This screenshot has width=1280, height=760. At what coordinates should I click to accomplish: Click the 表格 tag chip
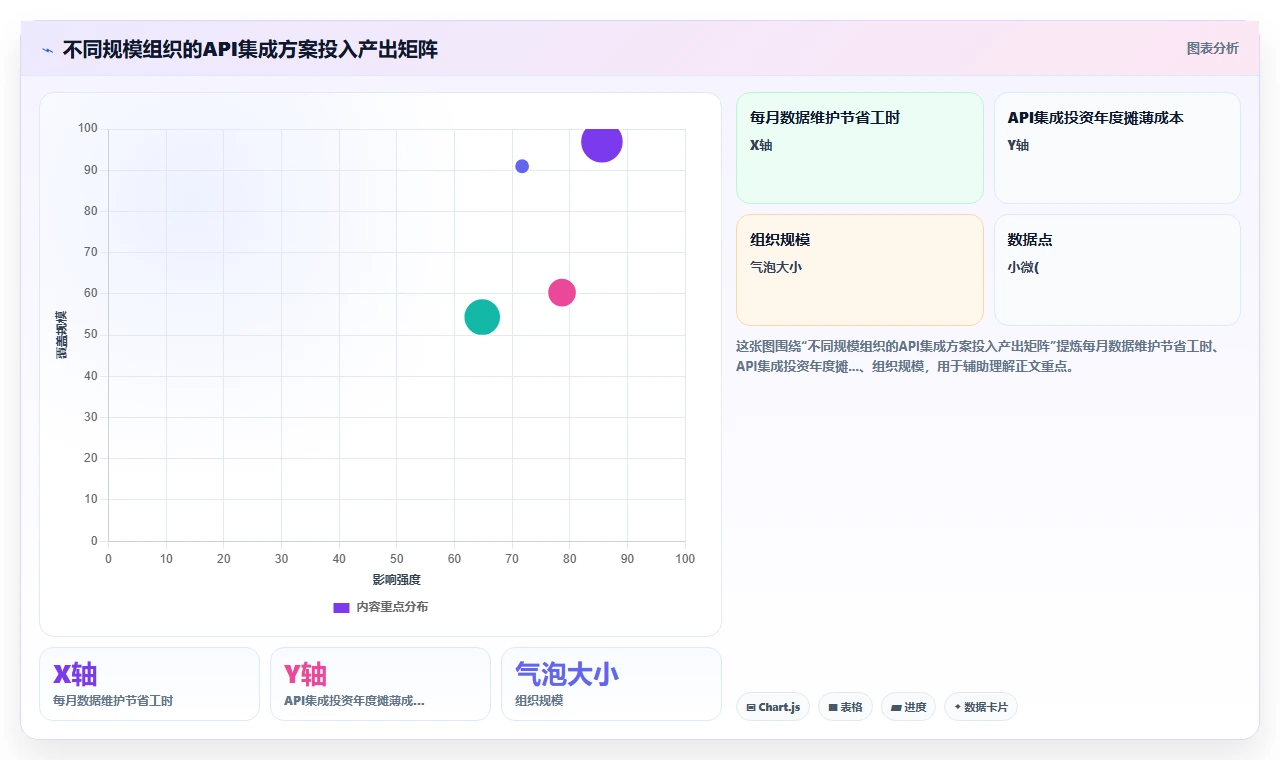845,707
